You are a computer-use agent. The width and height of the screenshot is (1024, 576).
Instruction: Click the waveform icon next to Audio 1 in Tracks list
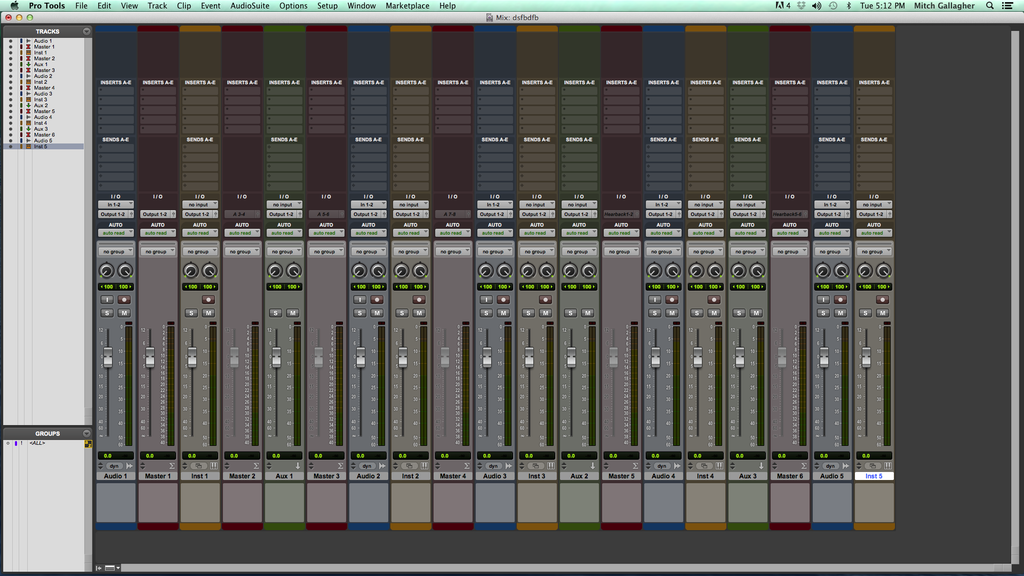coord(28,40)
